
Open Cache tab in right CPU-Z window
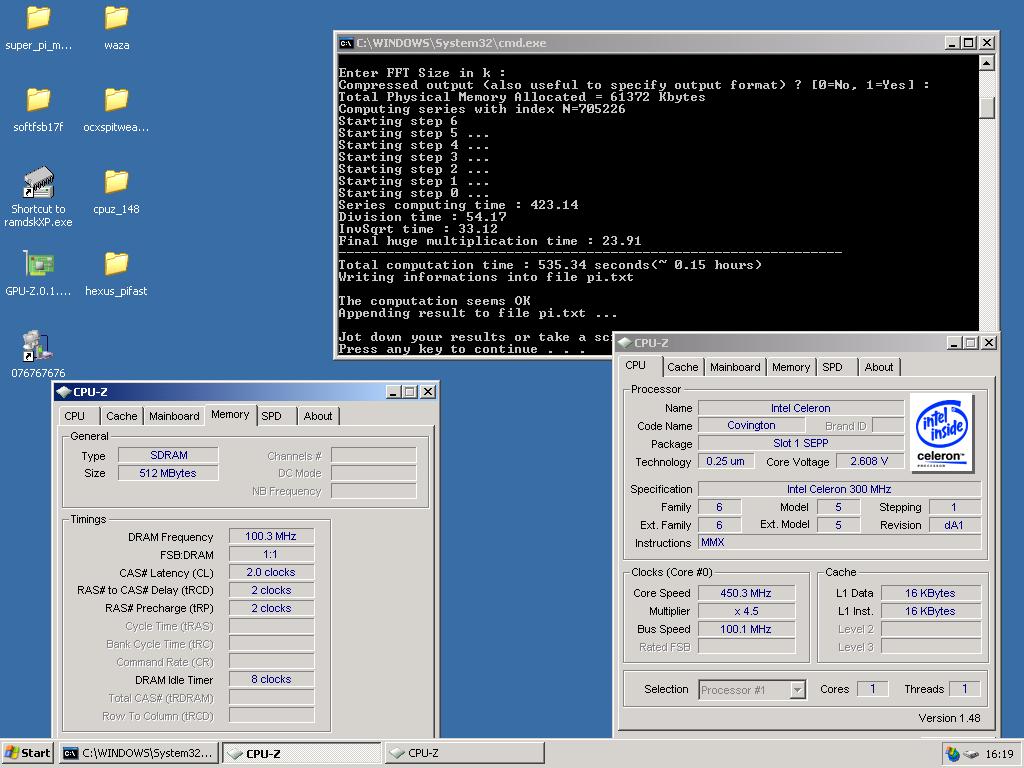tap(682, 367)
